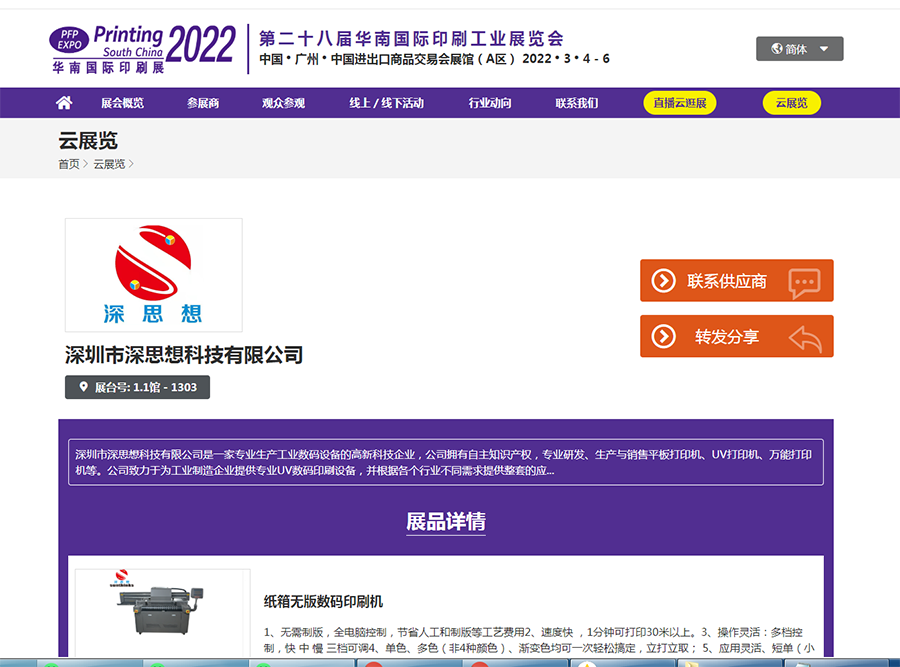
Task: Click the yellow 直播云逛展 button
Action: pos(680,103)
